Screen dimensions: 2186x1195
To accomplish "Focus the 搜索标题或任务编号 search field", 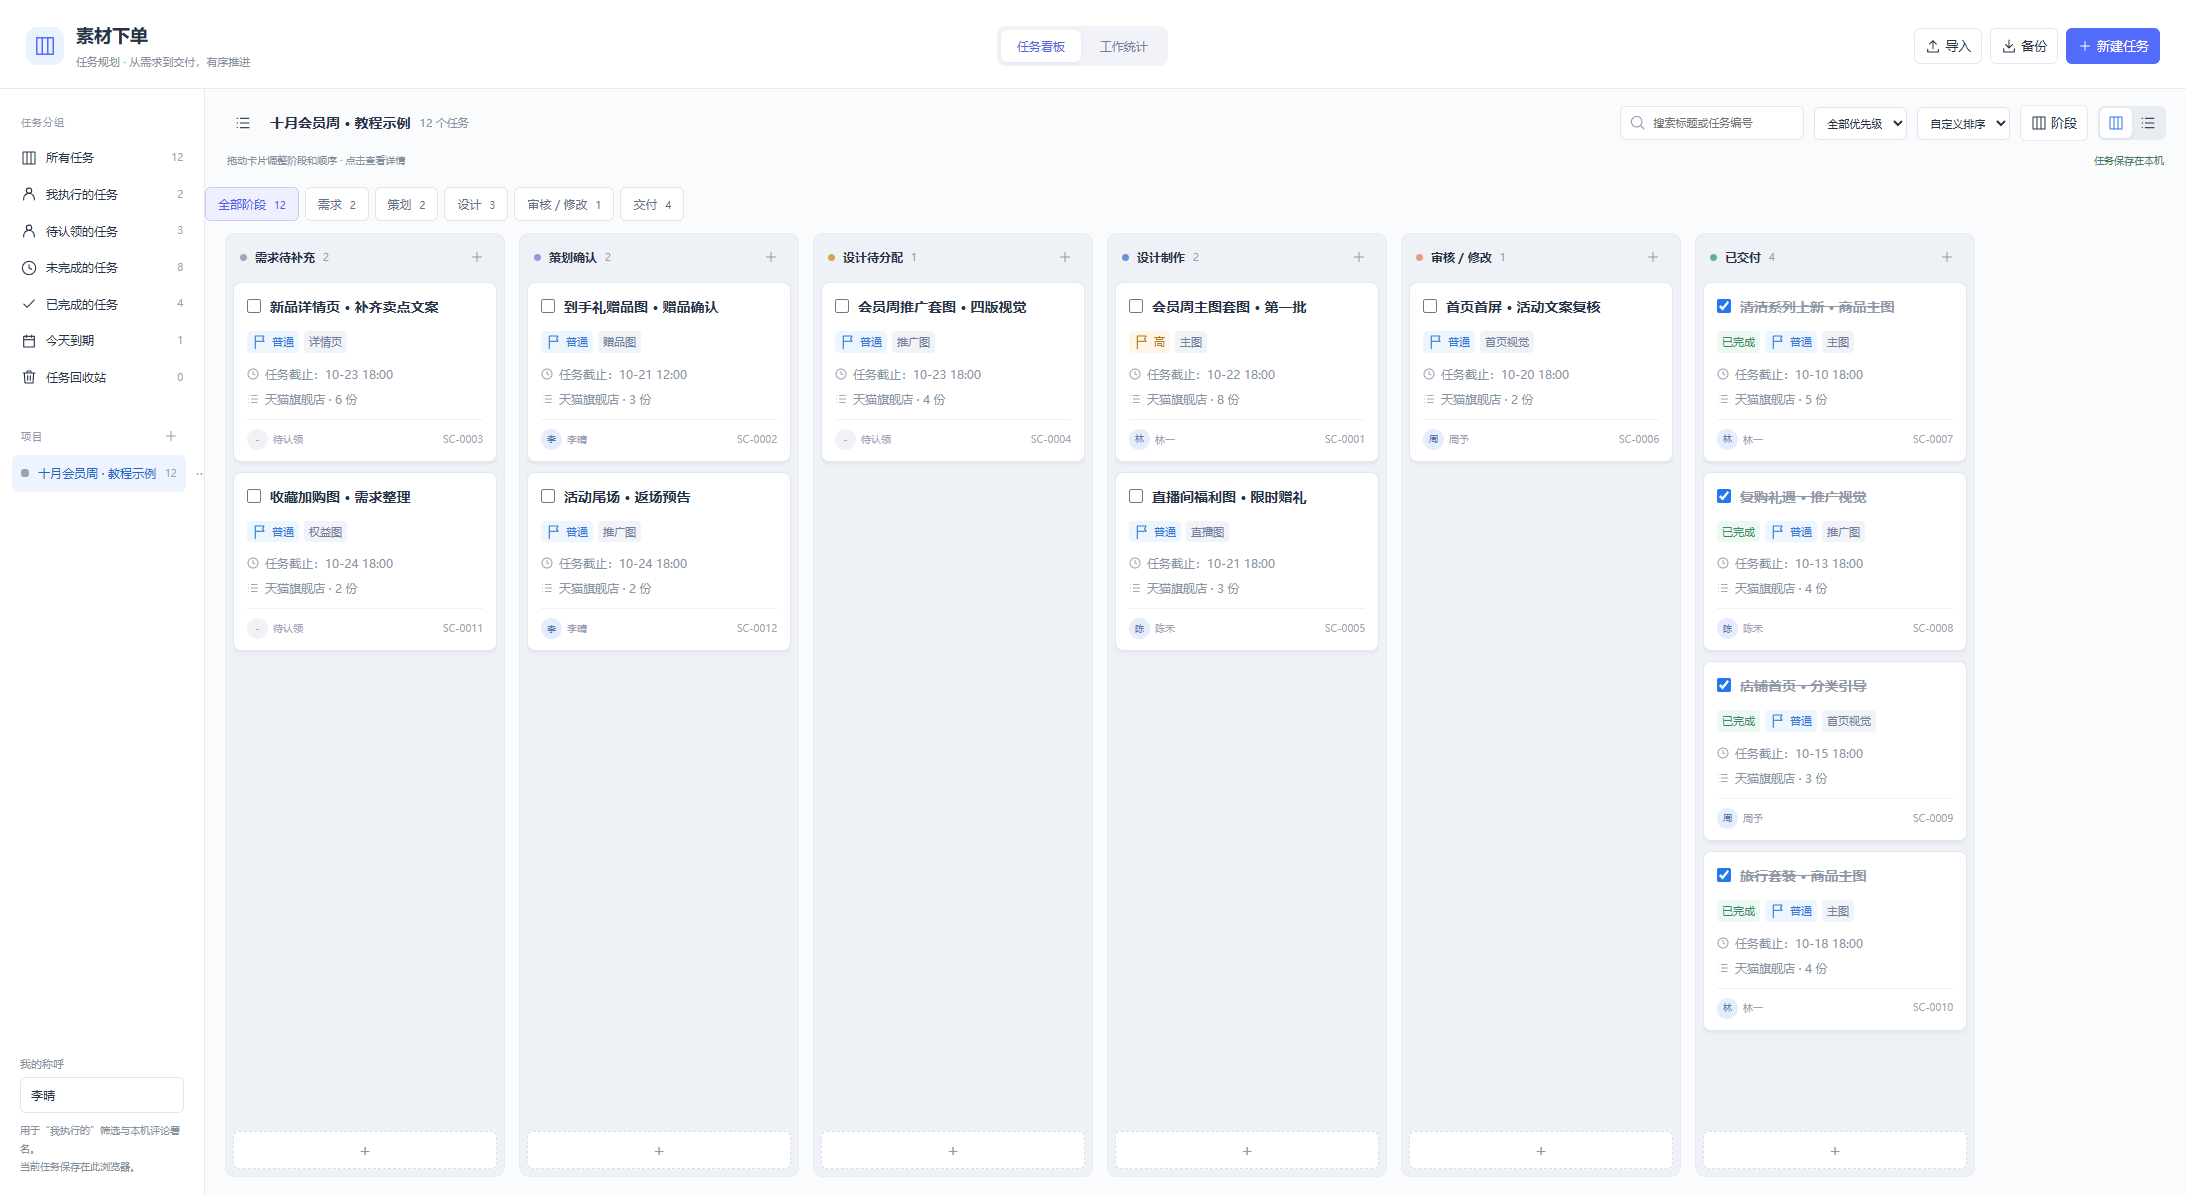I will tap(1712, 123).
